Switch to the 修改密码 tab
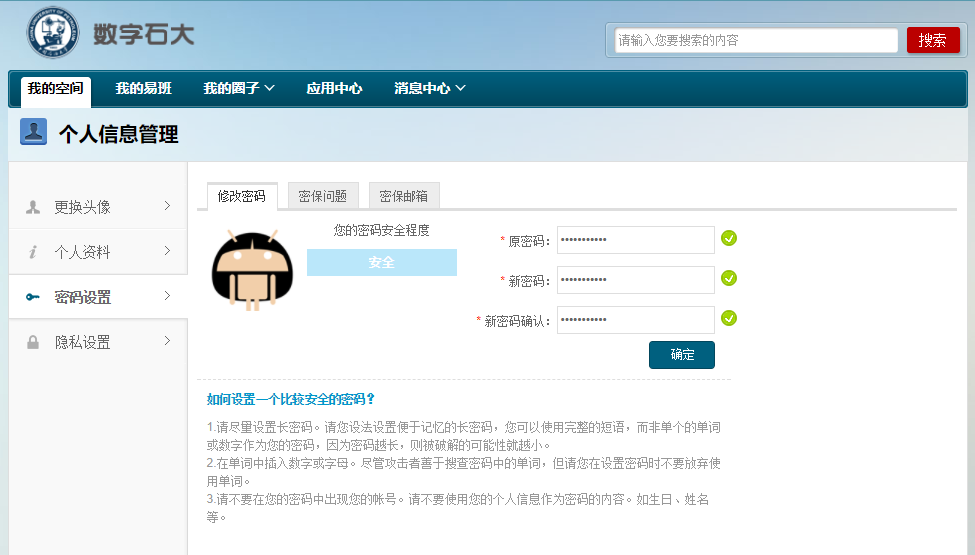 [242, 196]
